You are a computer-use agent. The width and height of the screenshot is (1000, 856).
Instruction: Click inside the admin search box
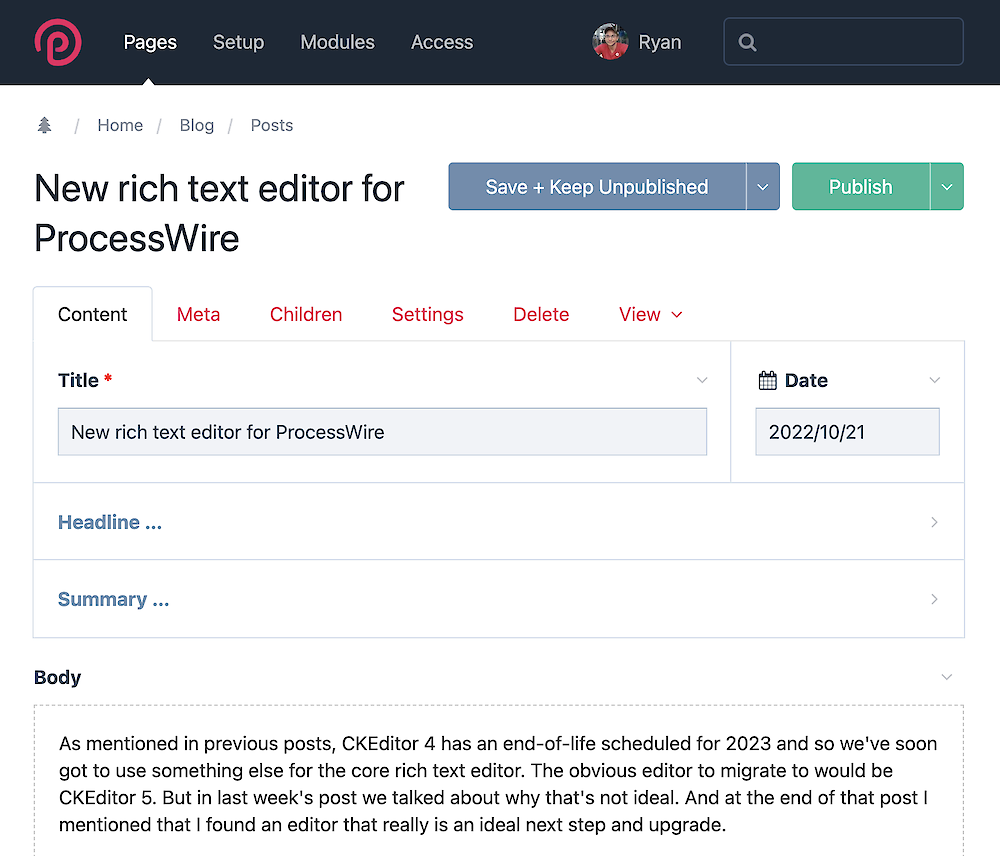click(843, 41)
